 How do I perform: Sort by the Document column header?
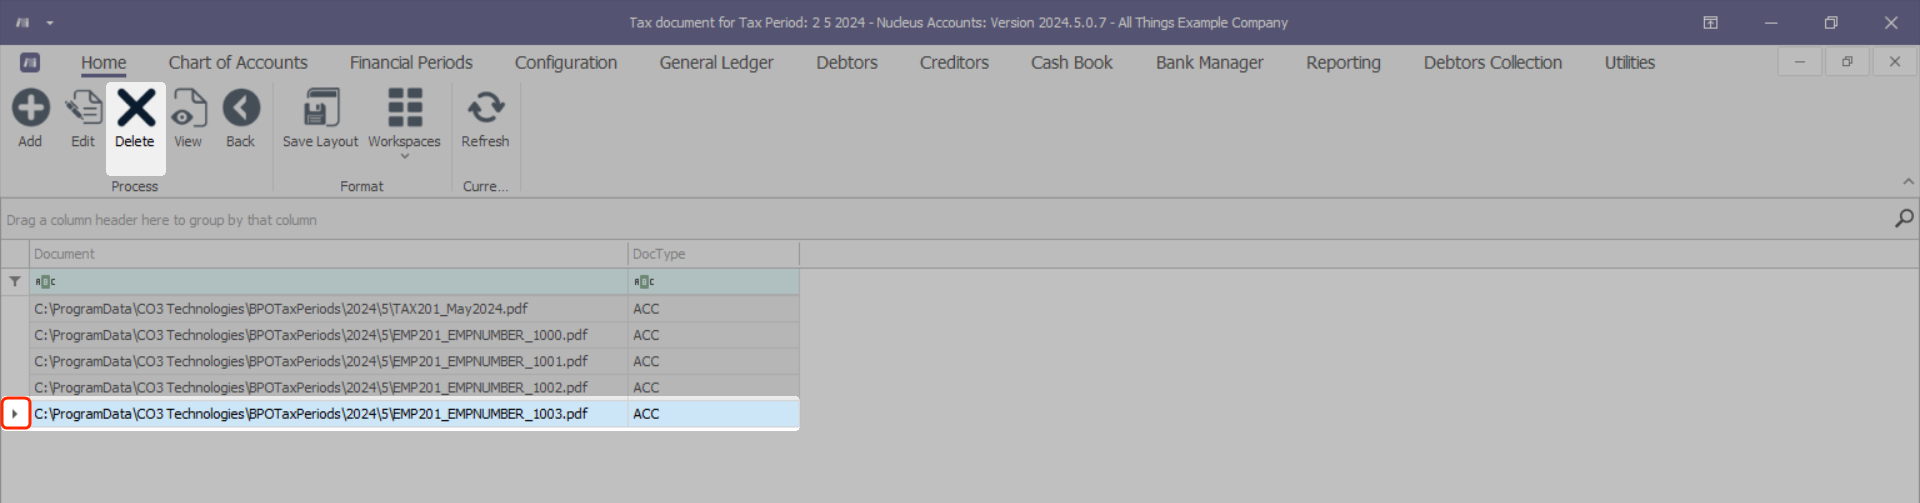pyautogui.click(x=328, y=254)
